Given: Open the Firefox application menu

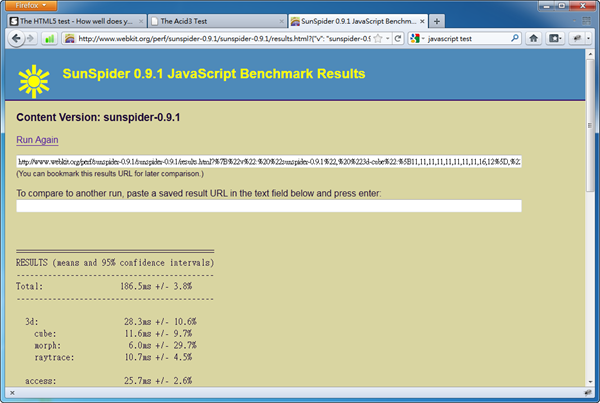Looking at the screenshot, I should tap(31, 5).
